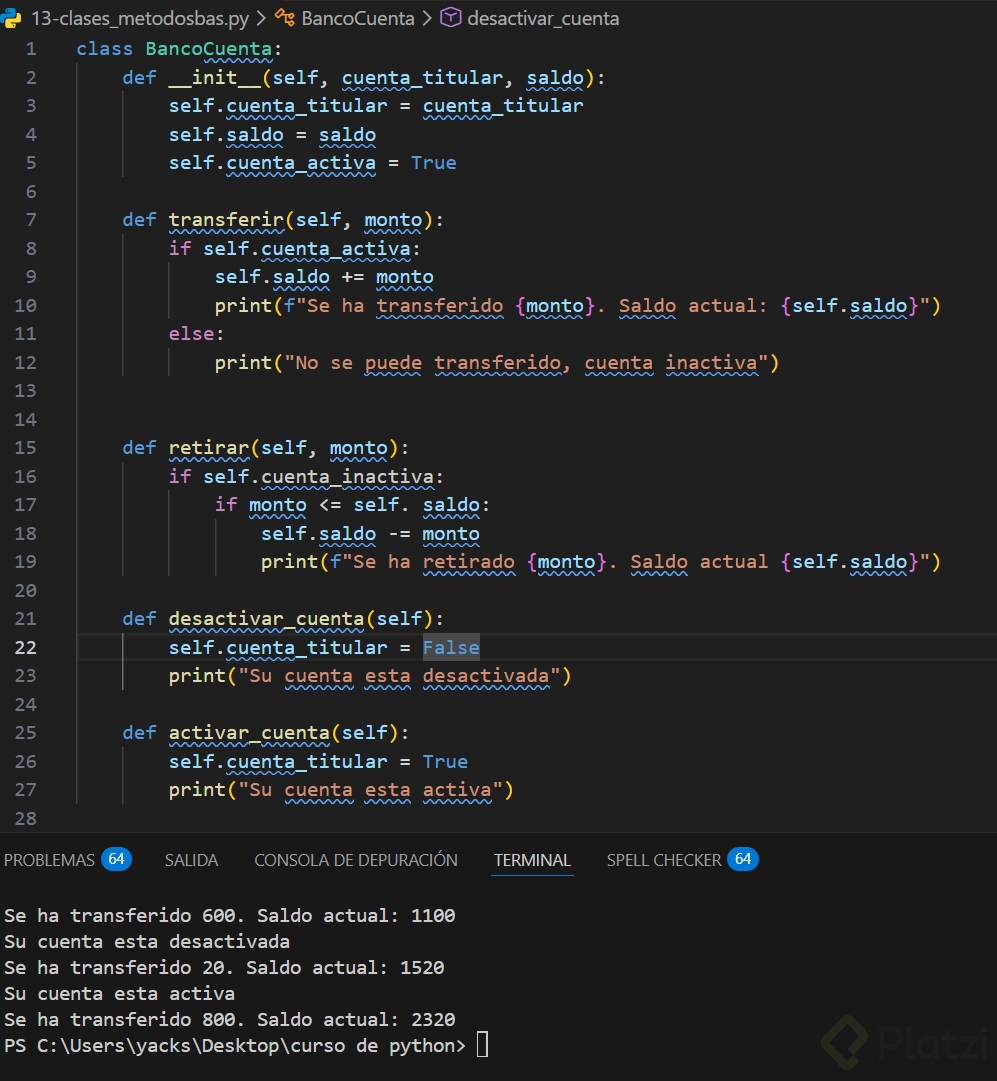Open CONSOLA DE DEPURACIÓN tab
Viewport: 997px width, 1081px height.
click(356, 860)
